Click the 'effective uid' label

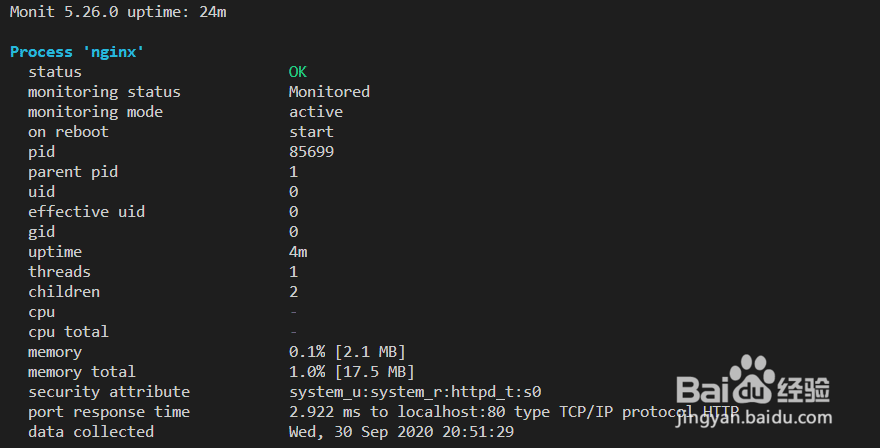(86, 212)
